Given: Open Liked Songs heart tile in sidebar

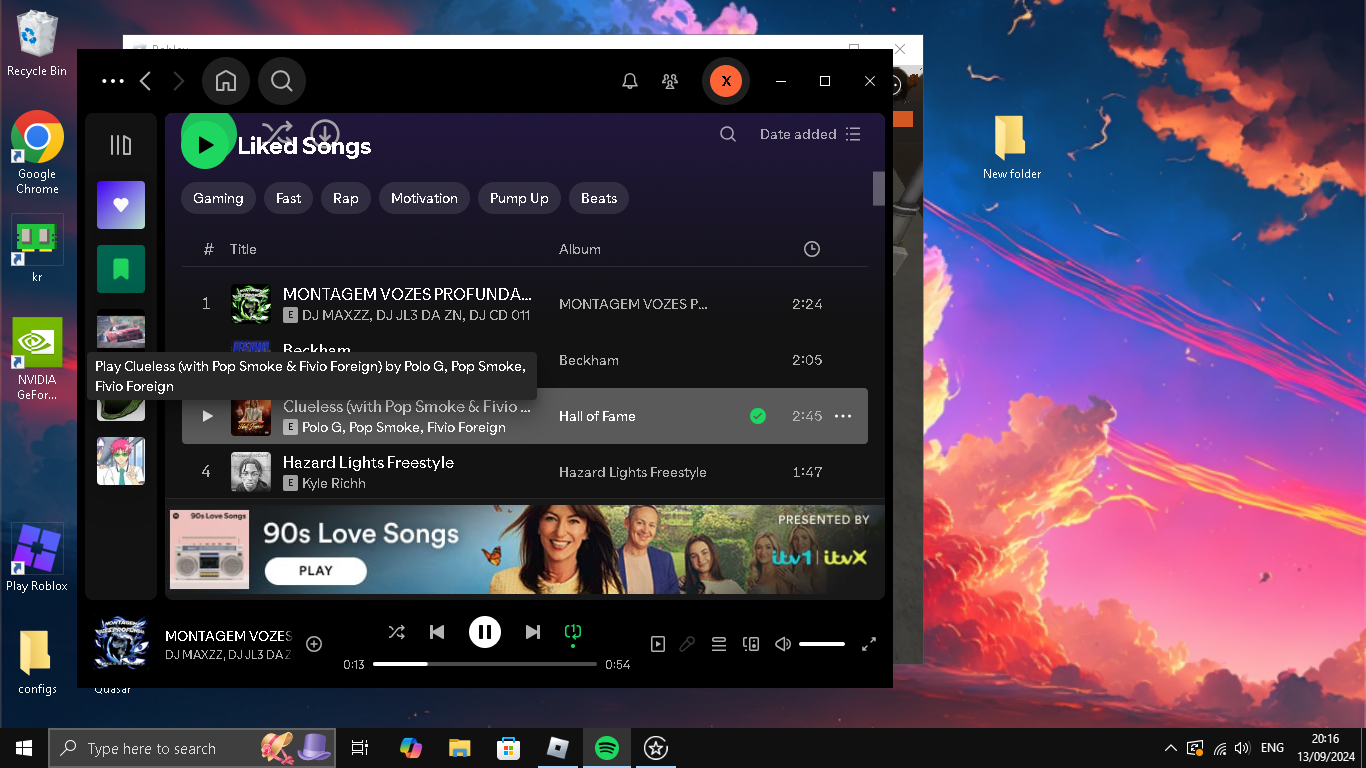Looking at the screenshot, I should pos(121,205).
